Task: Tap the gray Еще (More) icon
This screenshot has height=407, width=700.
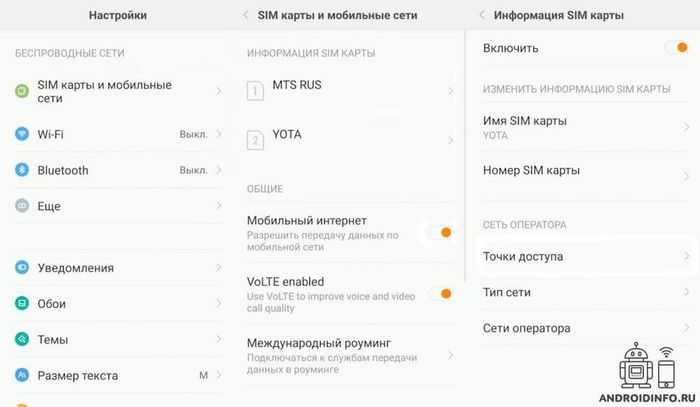Action: pyautogui.click(x=22, y=205)
